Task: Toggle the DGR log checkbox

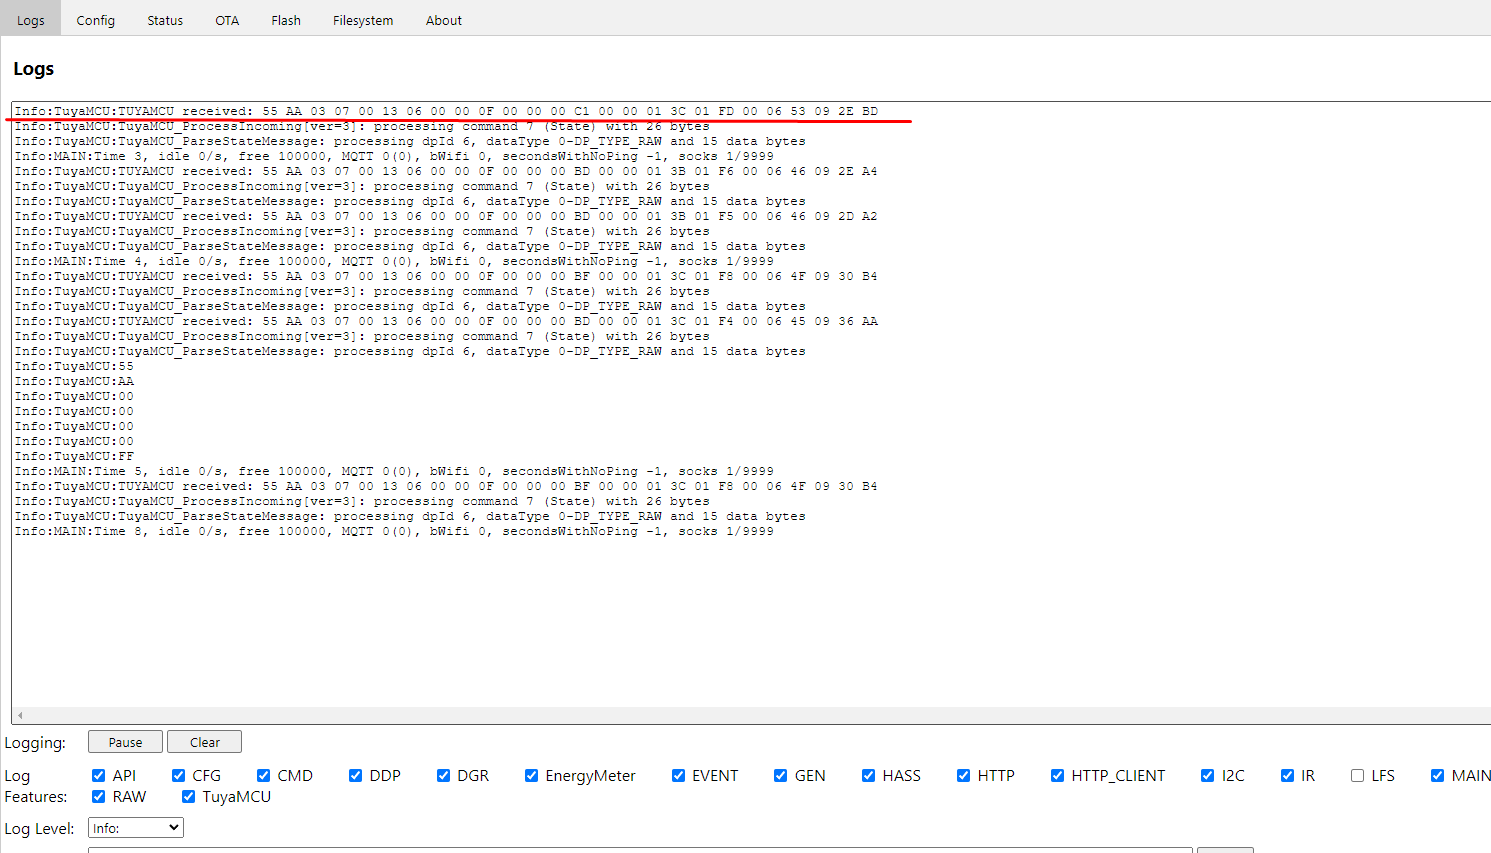Action: click(443, 775)
